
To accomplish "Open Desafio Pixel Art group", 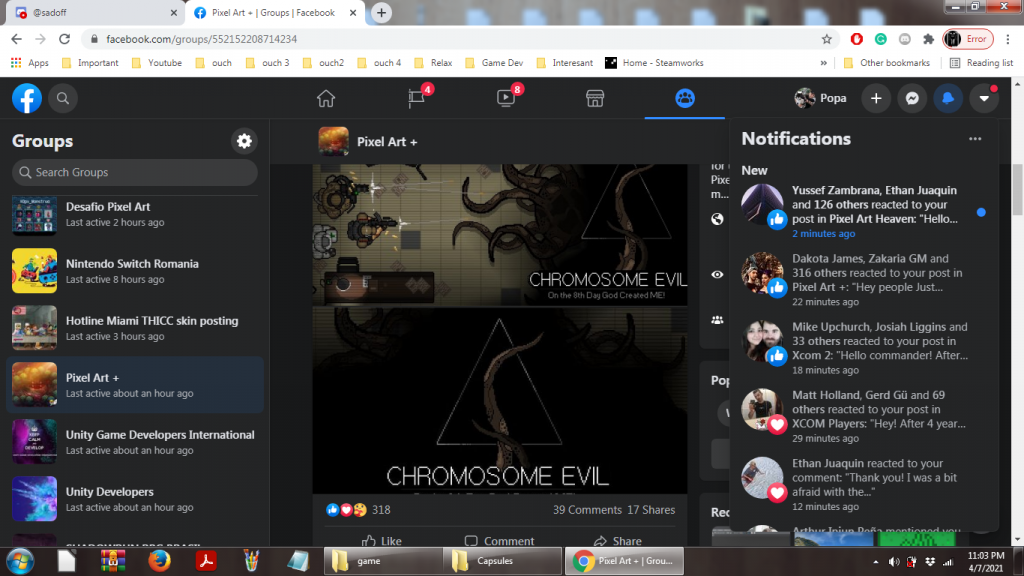I will tap(135, 214).
